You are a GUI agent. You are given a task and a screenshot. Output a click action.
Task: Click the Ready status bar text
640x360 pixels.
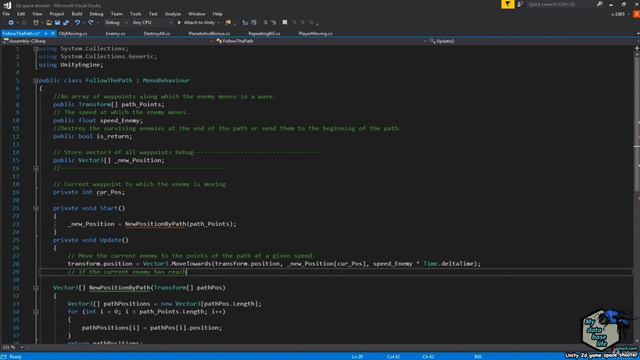(x=16, y=357)
